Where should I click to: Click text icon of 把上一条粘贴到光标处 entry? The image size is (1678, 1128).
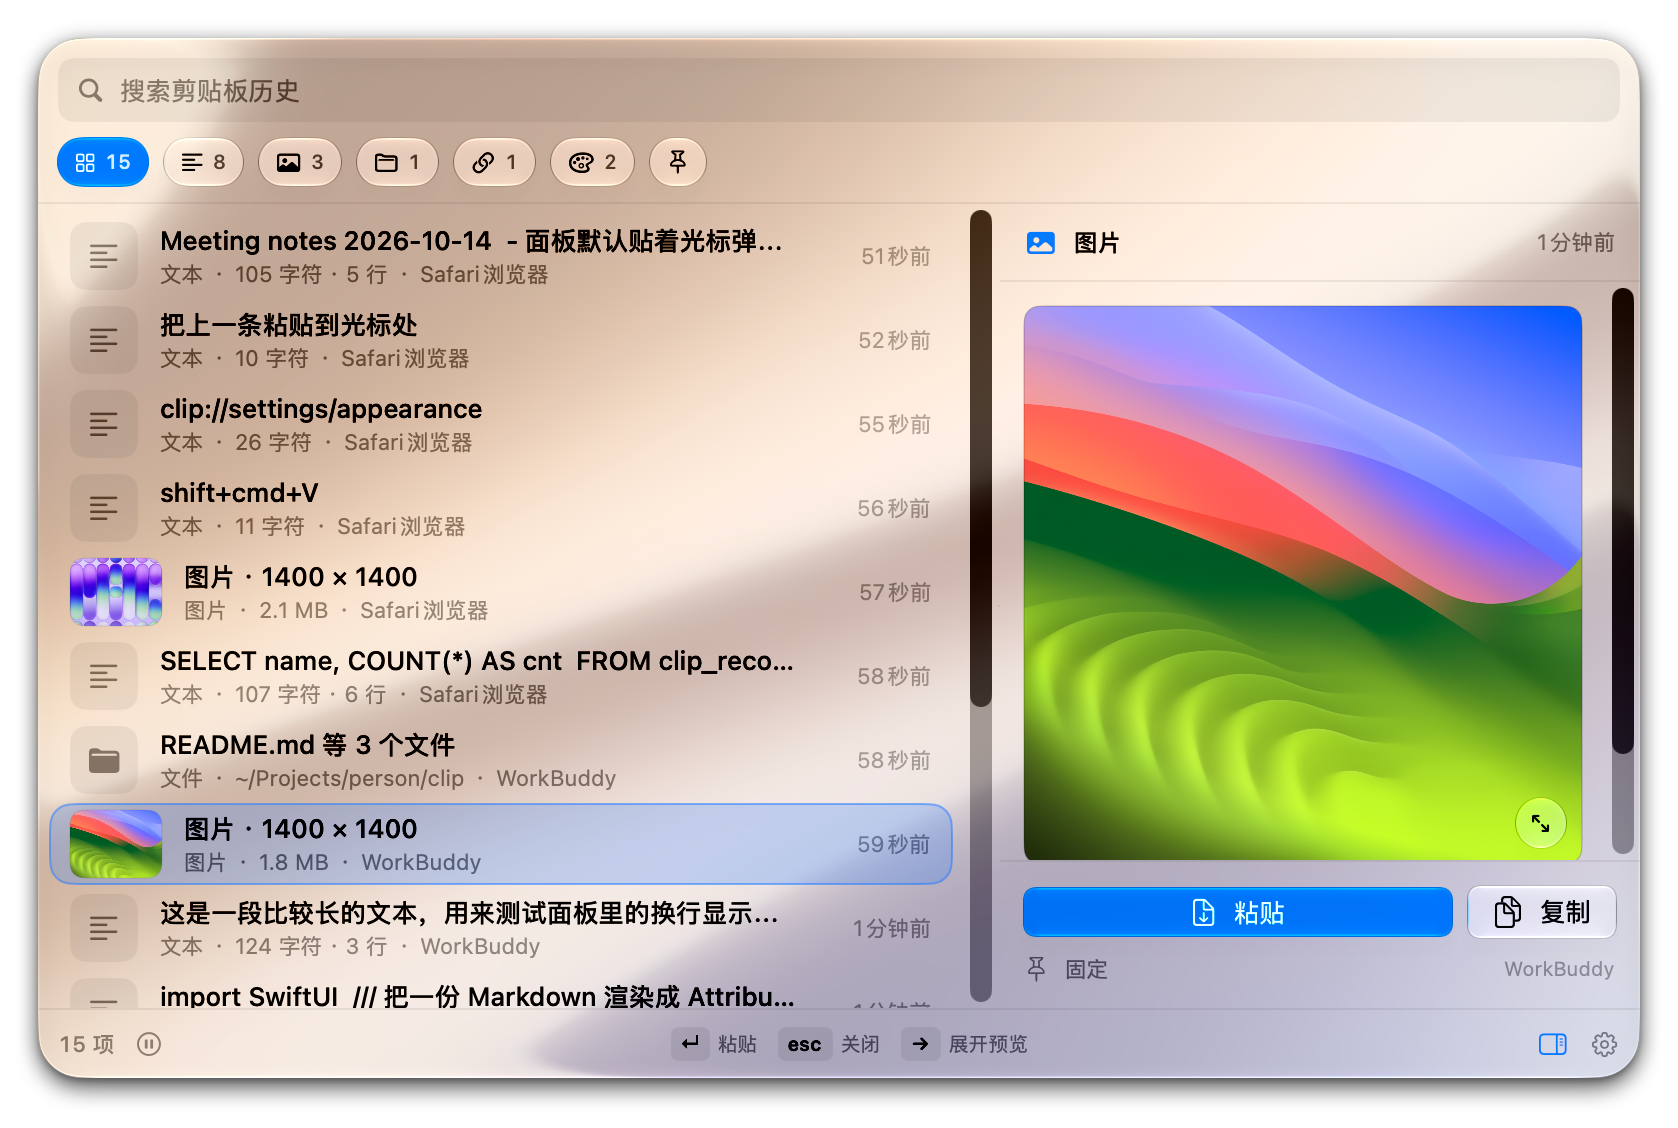[104, 340]
